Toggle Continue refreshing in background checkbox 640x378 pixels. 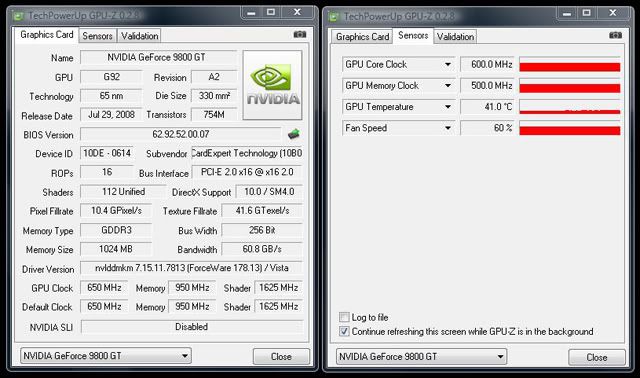pyautogui.click(x=344, y=331)
